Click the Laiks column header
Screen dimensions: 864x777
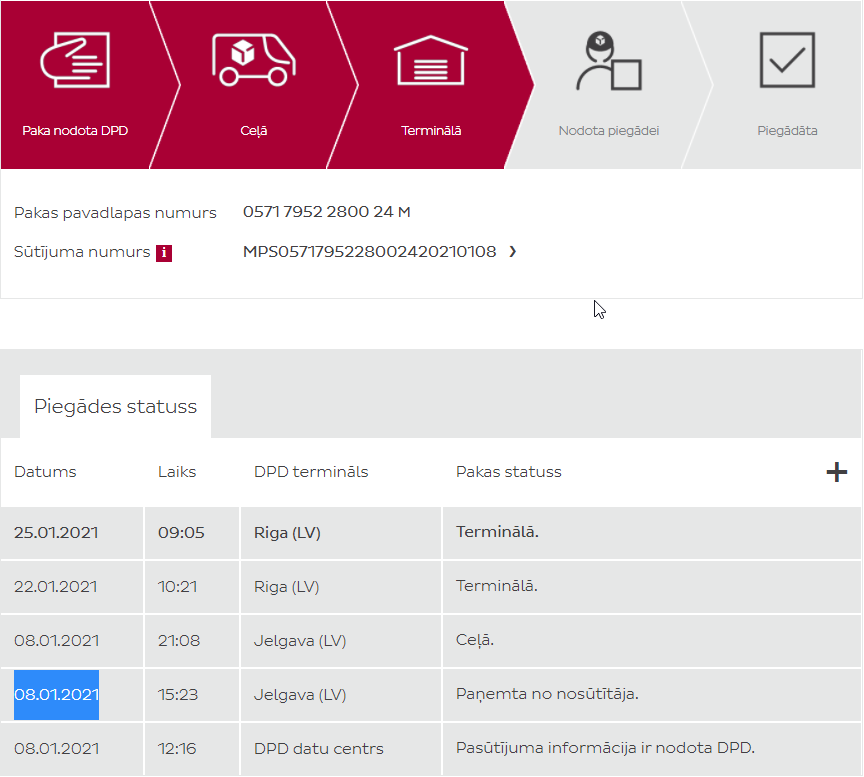click(177, 472)
